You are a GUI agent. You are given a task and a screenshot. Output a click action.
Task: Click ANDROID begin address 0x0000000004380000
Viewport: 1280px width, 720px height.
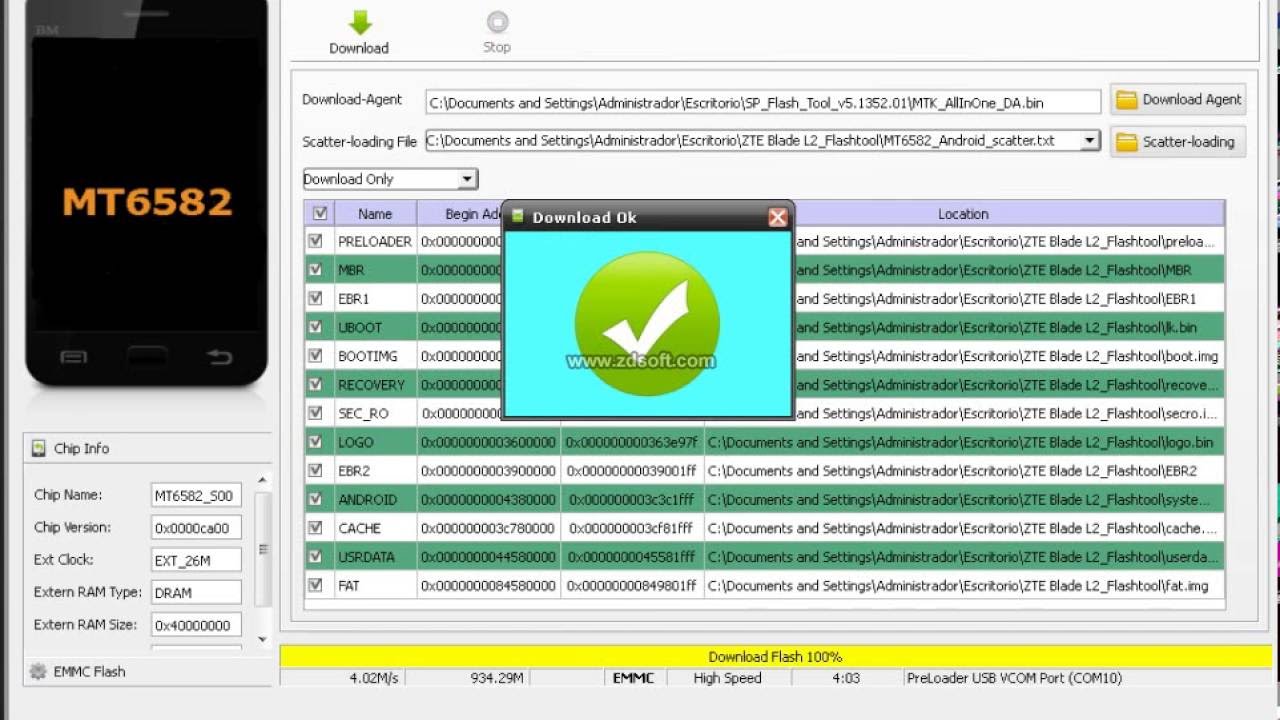[x=488, y=499]
